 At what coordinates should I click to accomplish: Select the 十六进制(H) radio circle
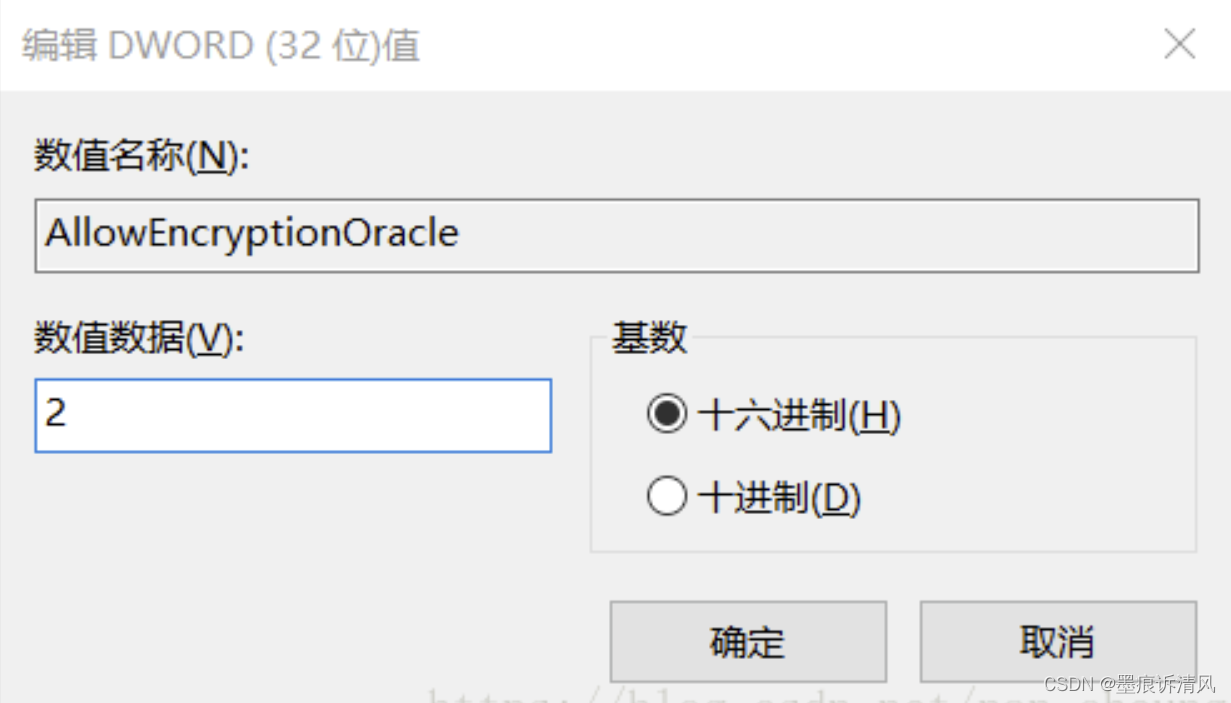pyautogui.click(x=666, y=415)
